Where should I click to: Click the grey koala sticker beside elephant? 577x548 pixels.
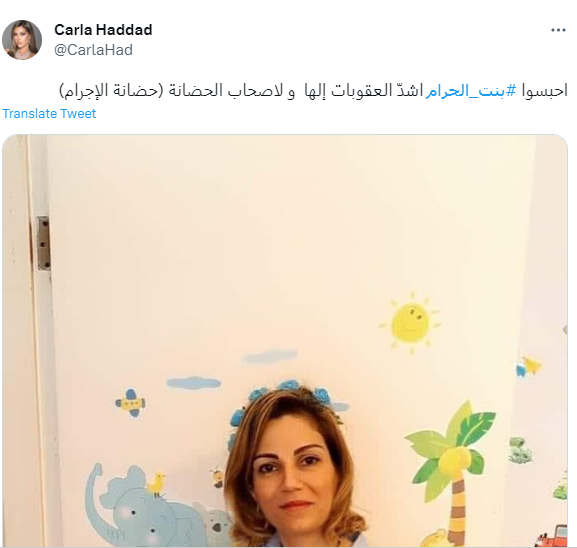click(218, 523)
